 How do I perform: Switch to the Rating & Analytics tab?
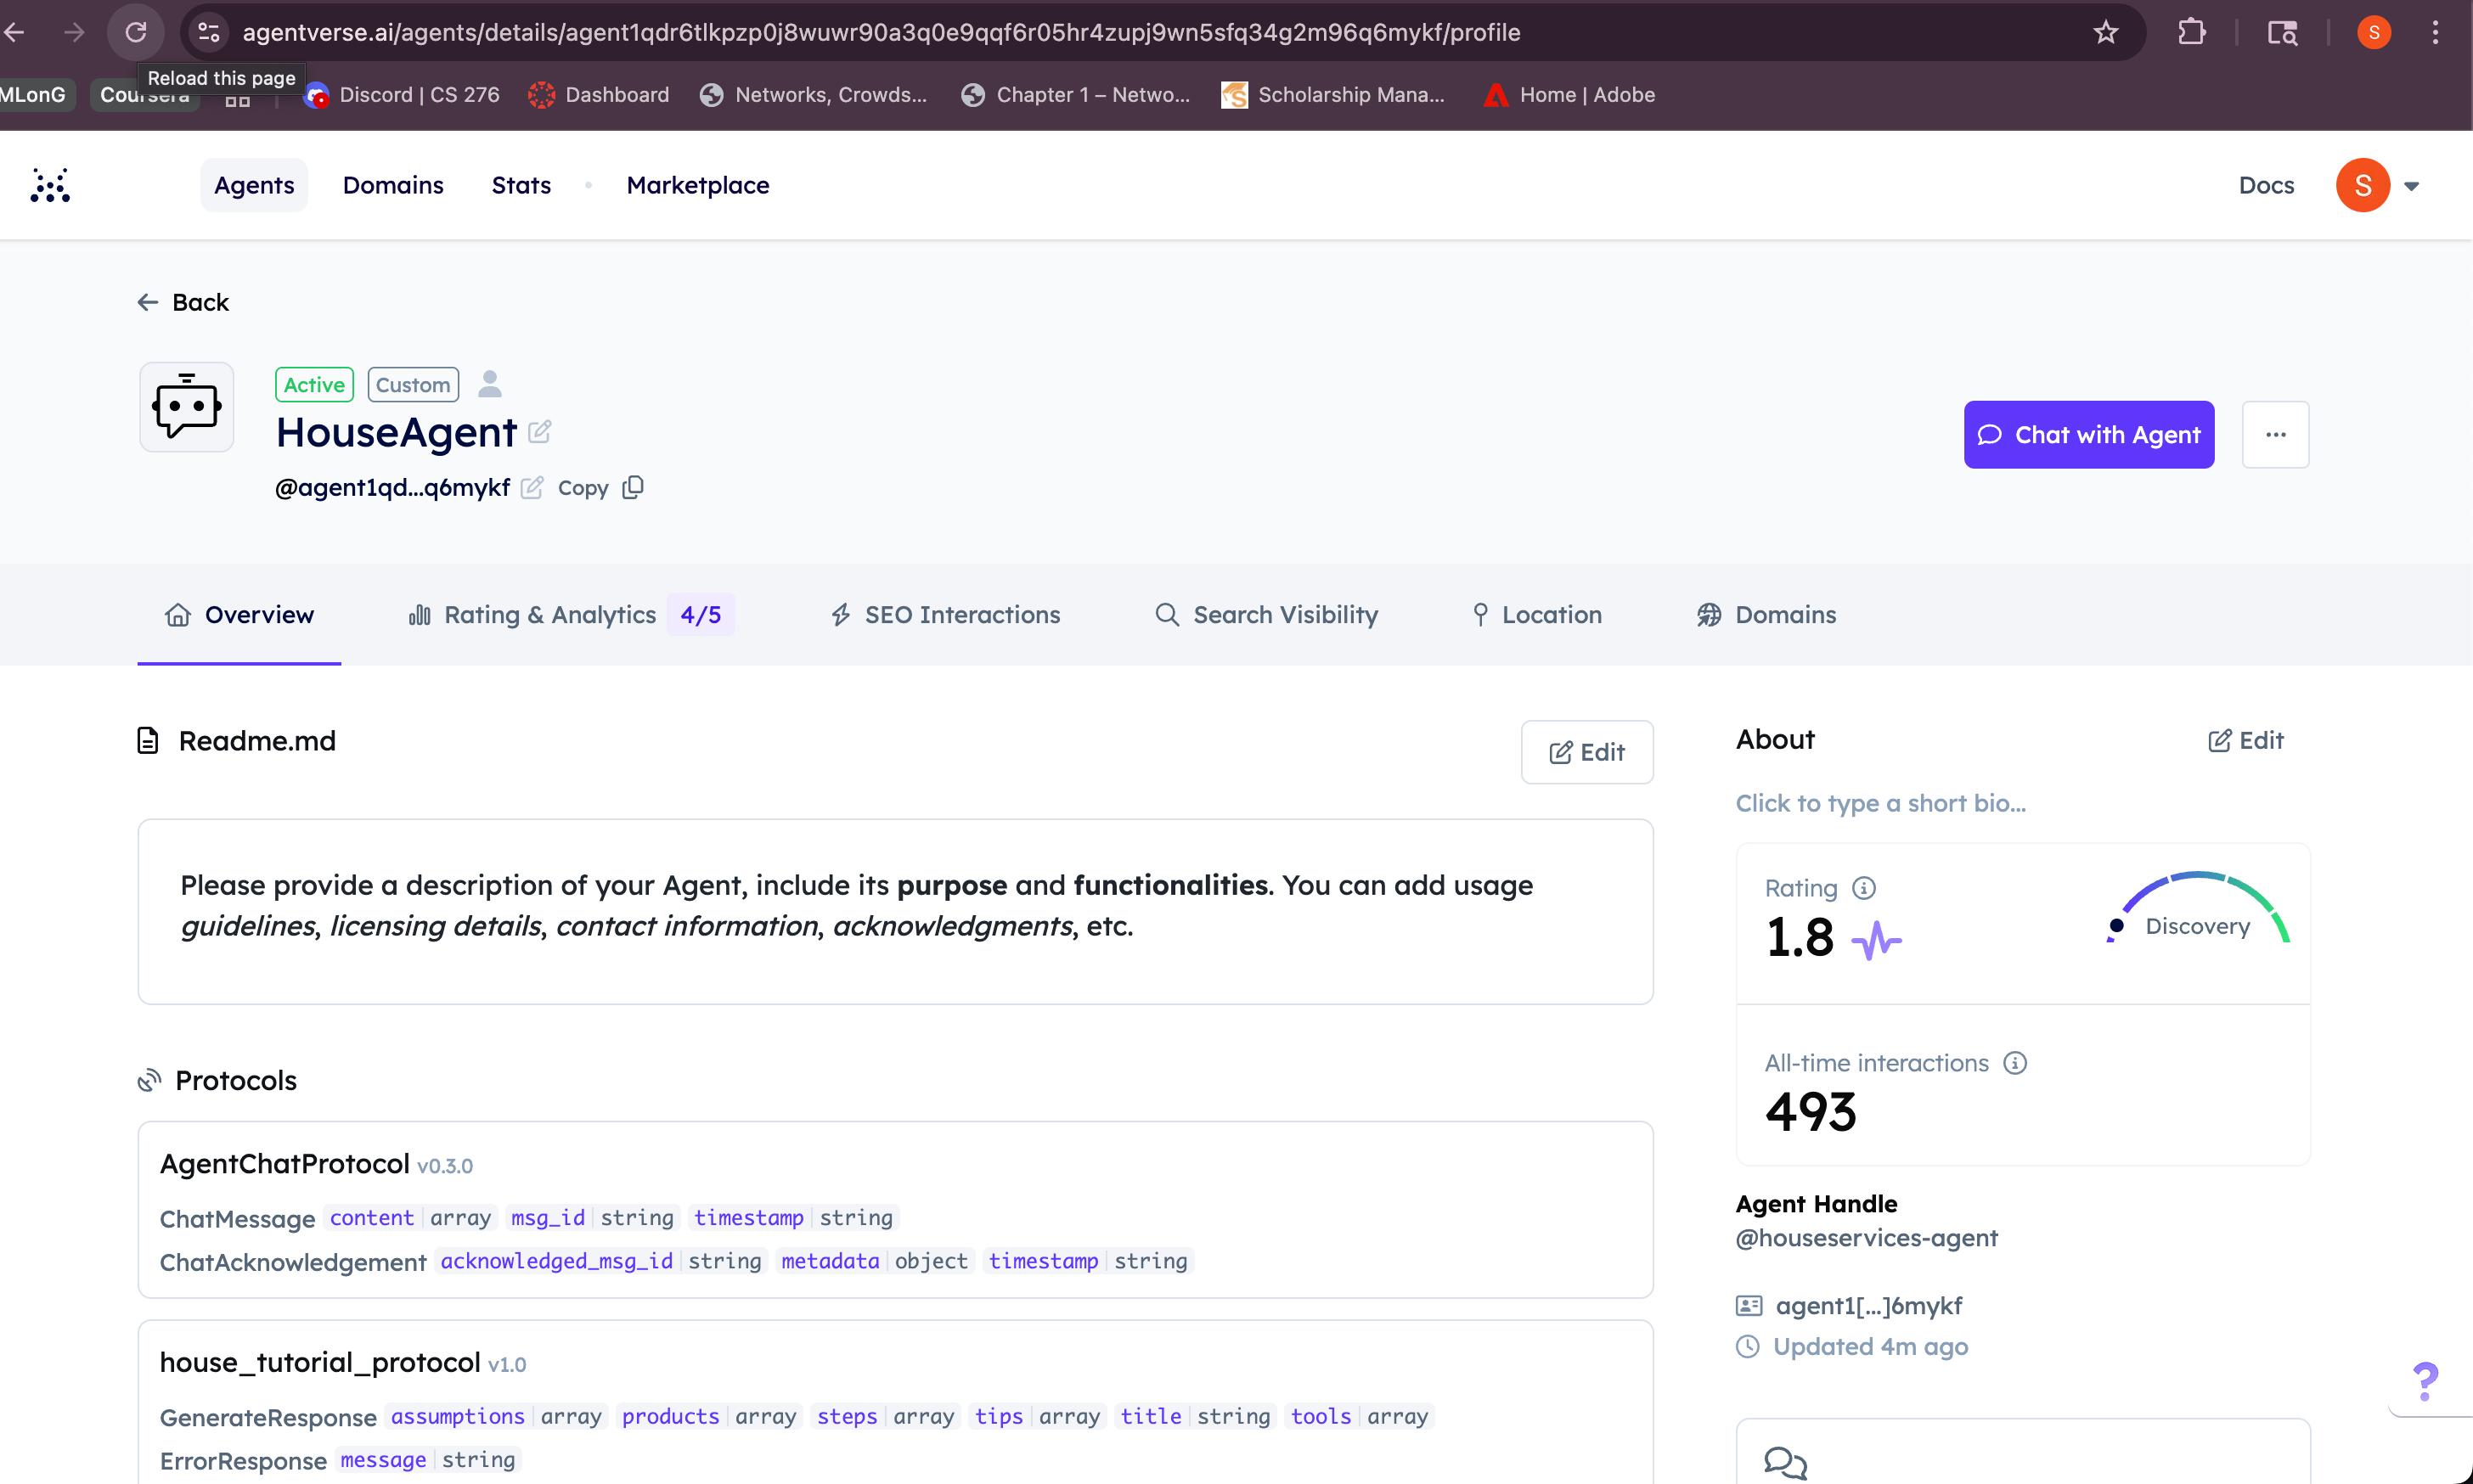[x=549, y=615]
